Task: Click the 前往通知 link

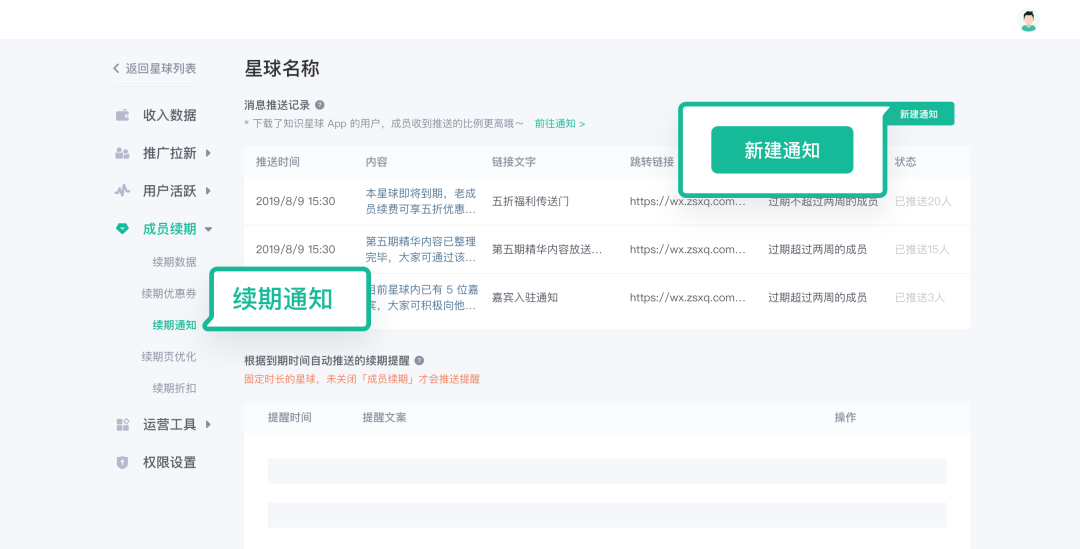Action: pos(560,124)
